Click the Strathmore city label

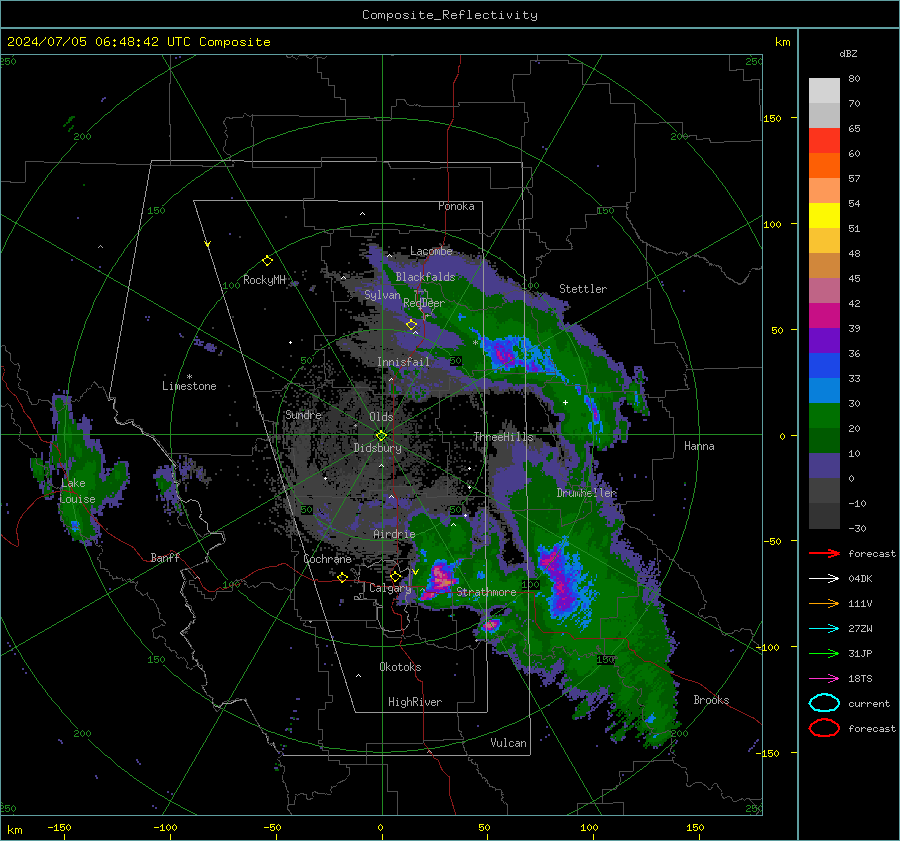click(486, 592)
